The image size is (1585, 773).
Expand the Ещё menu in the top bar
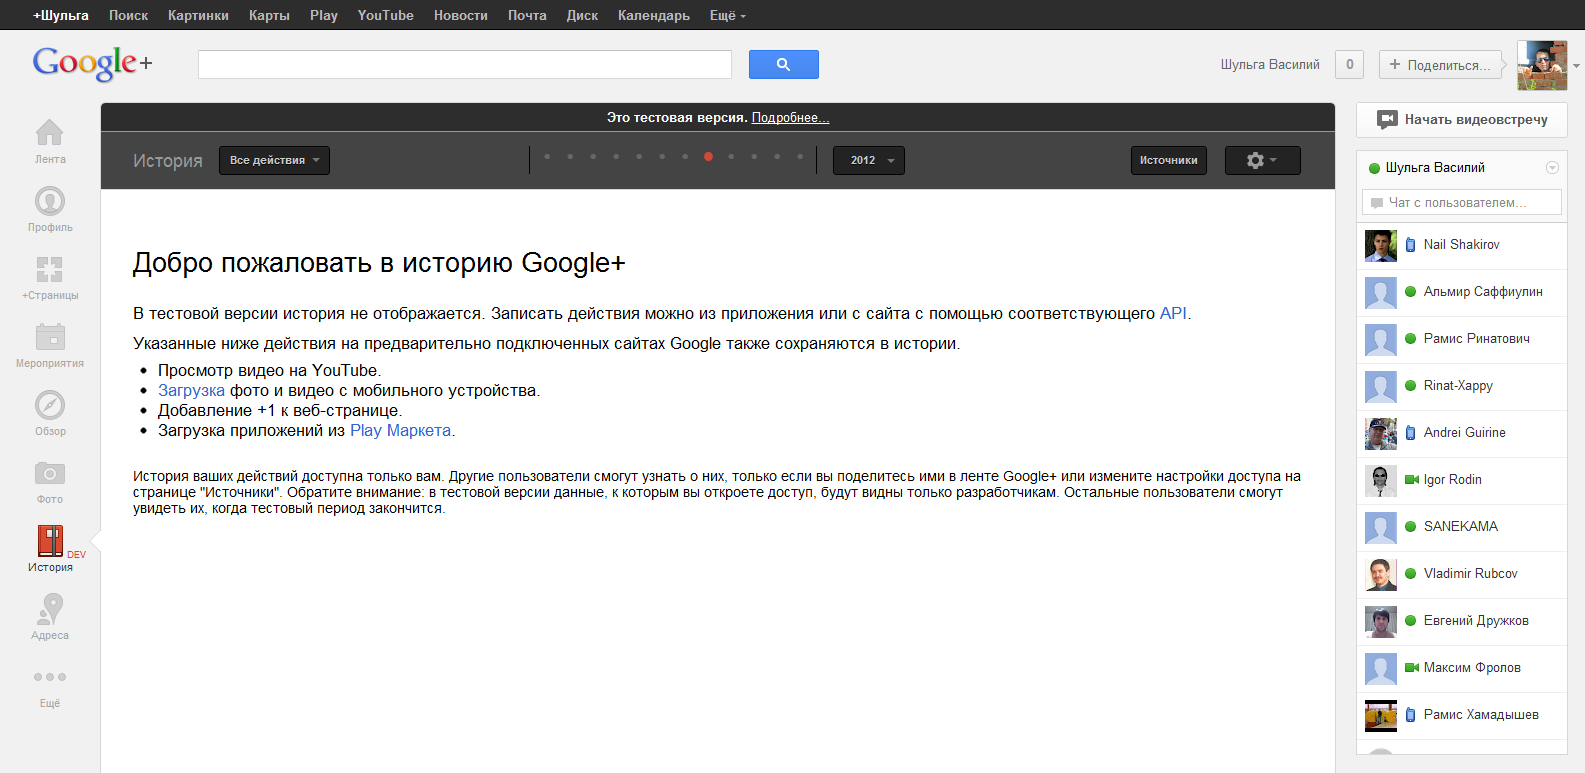coord(728,15)
